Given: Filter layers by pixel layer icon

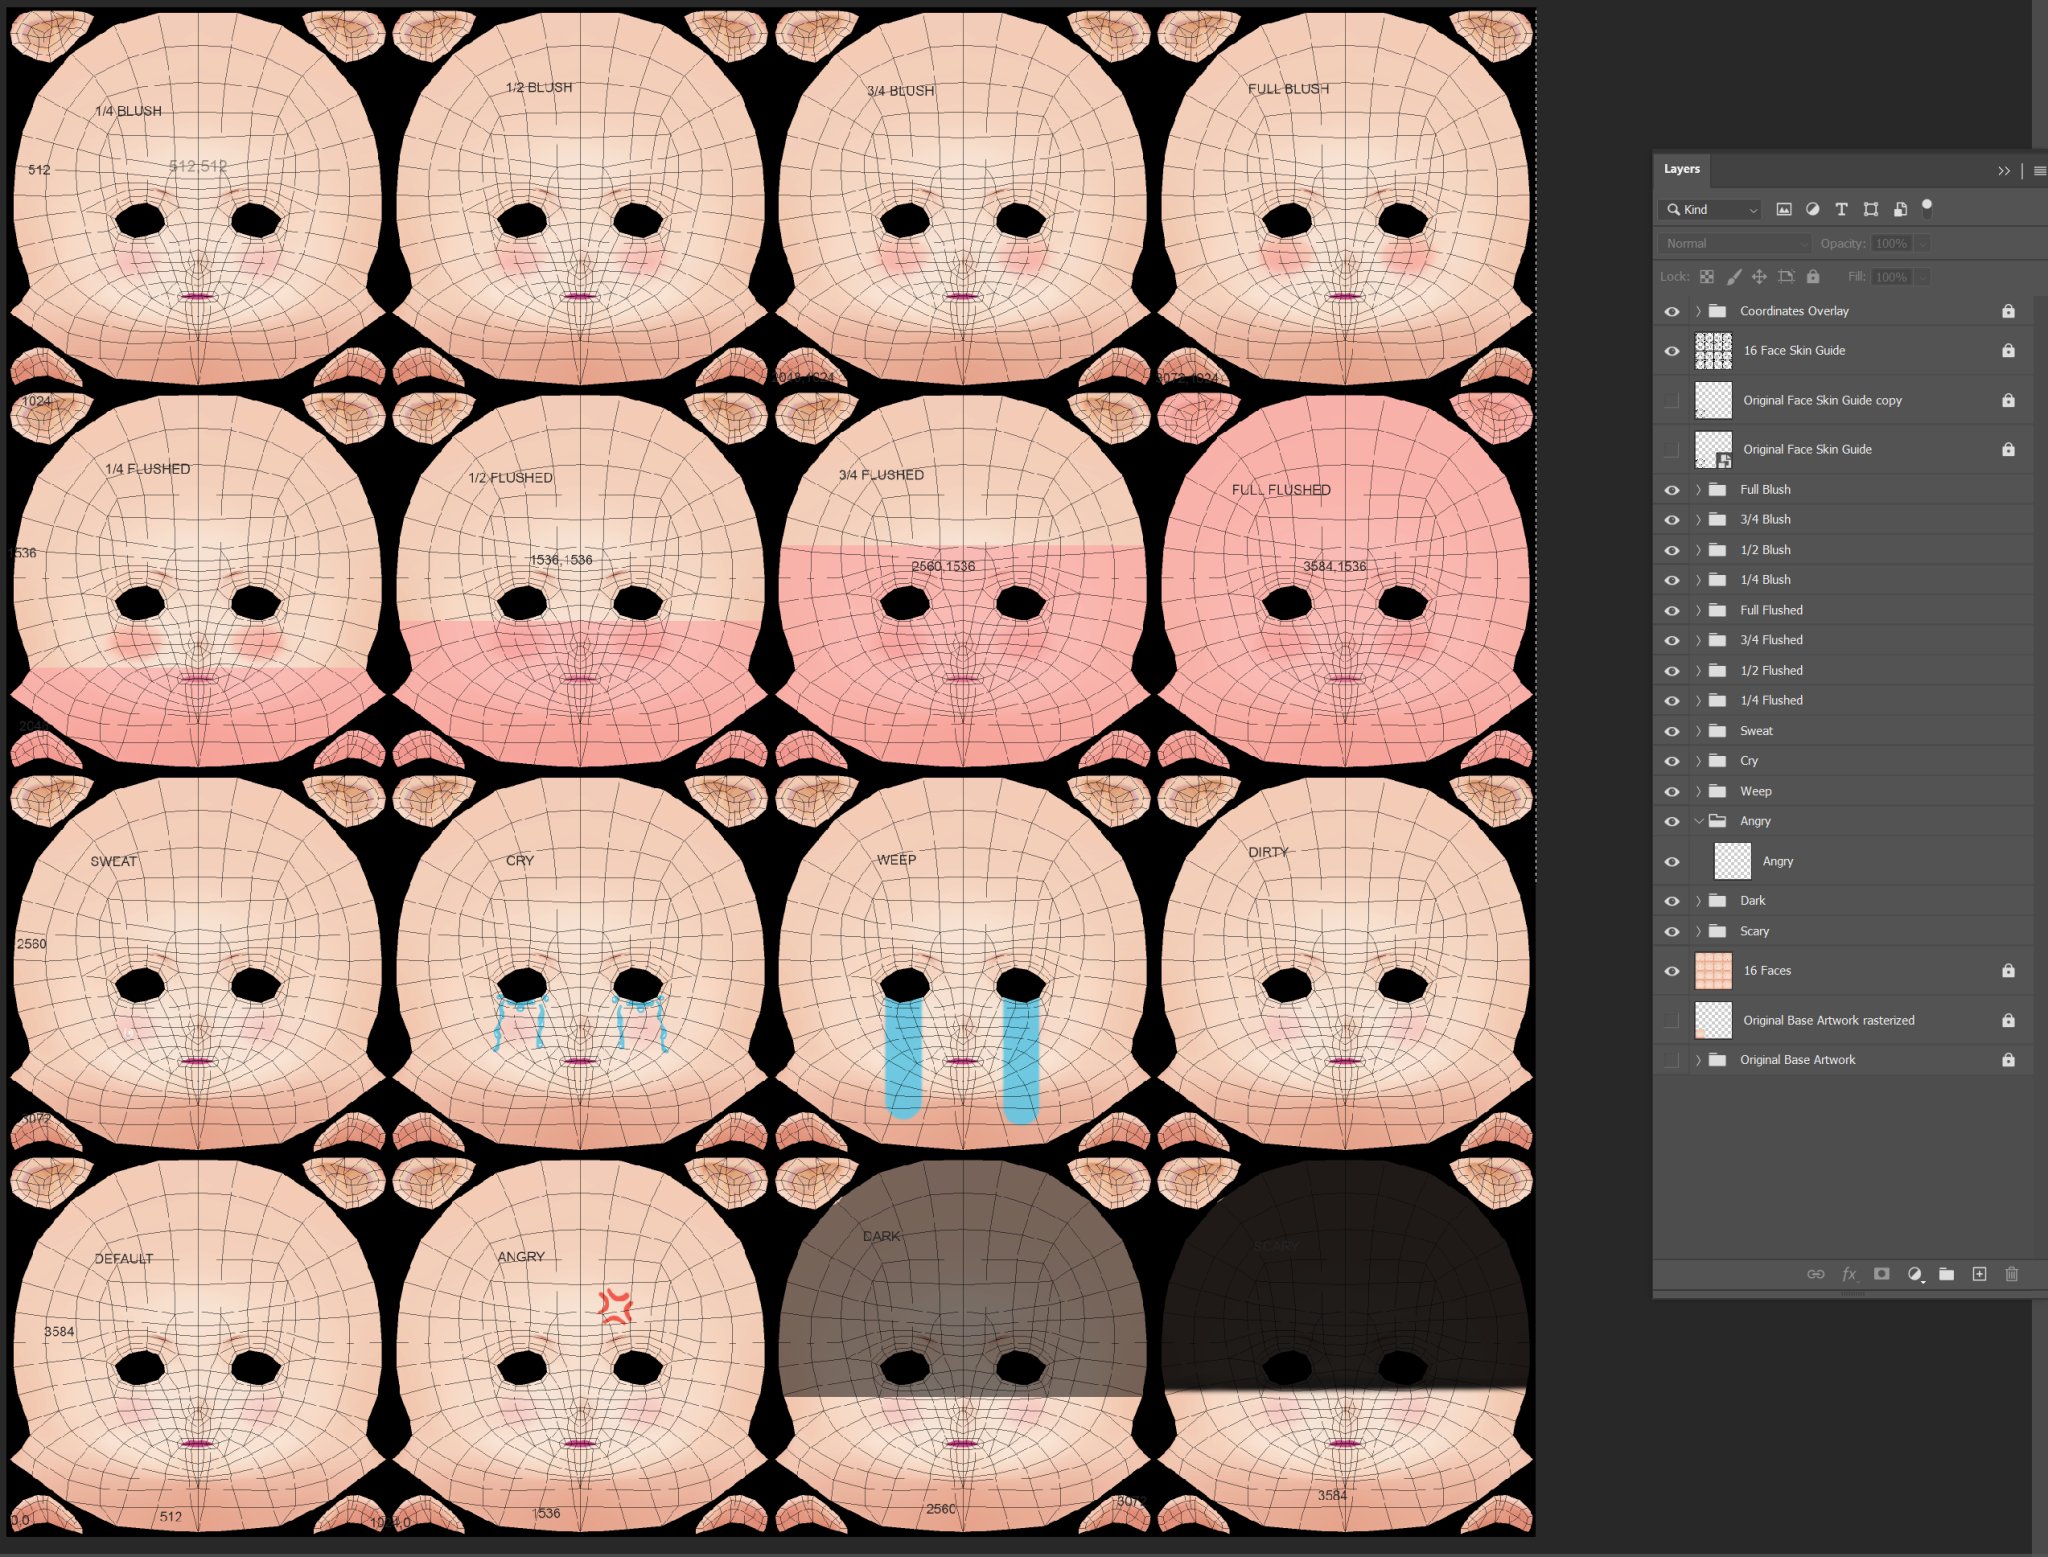Looking at the screenshot, I should [x=1784, y=209].
